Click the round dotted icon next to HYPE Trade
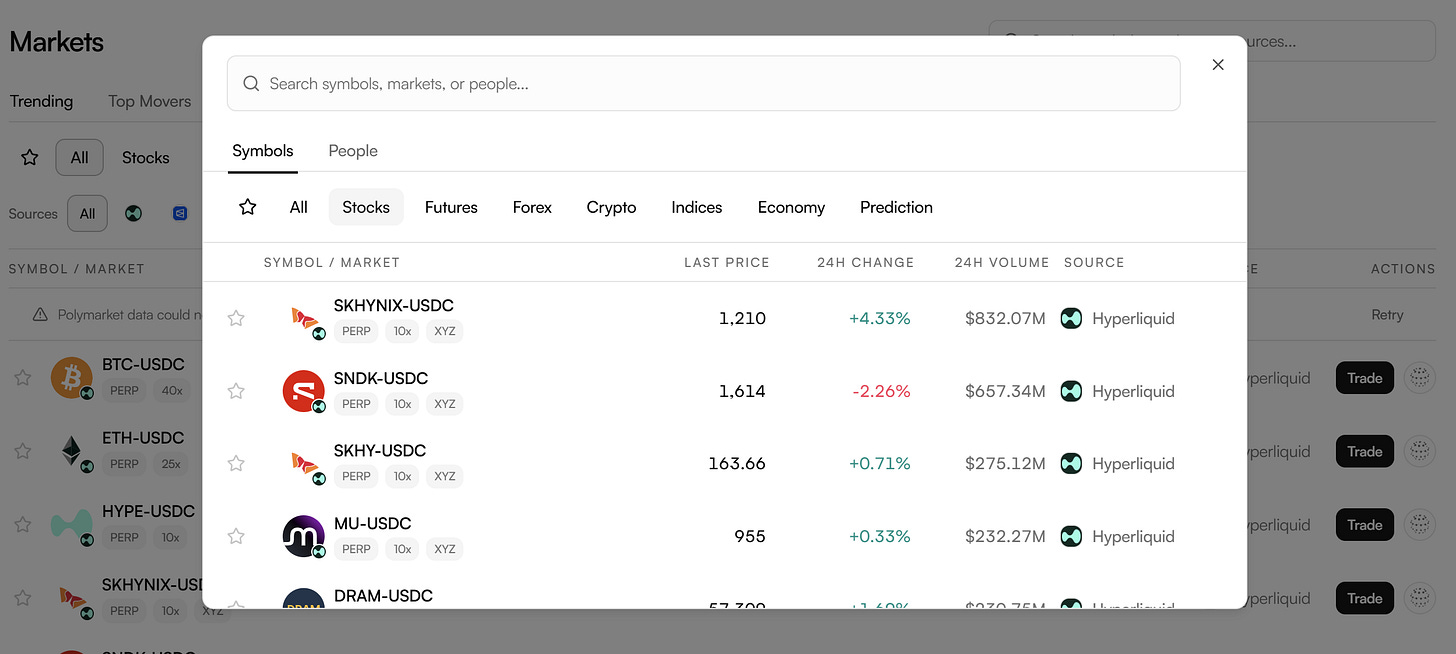The width and height of the screenshot is (1456, 654). [x=1419, y=525]
